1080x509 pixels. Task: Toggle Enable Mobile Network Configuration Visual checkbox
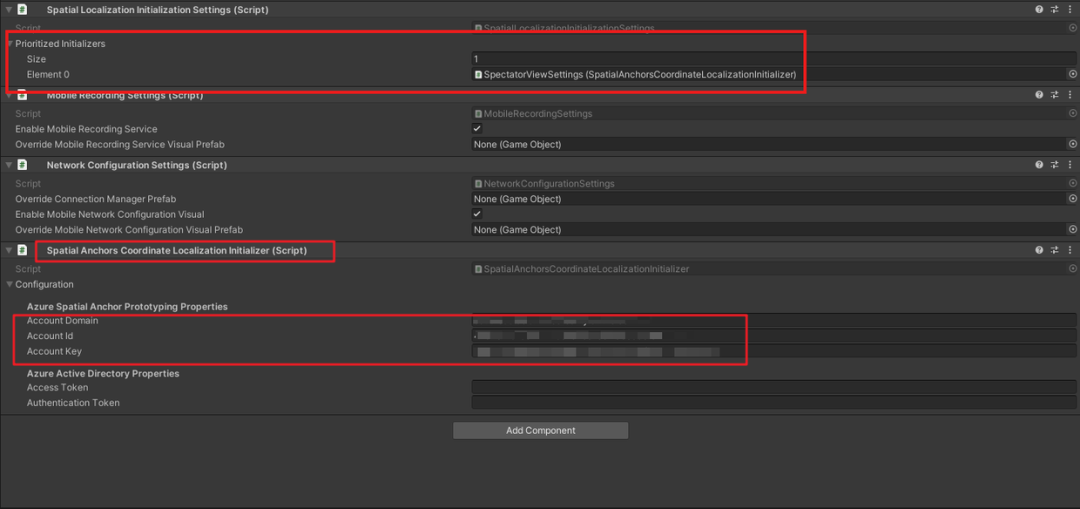pos(477,214)
